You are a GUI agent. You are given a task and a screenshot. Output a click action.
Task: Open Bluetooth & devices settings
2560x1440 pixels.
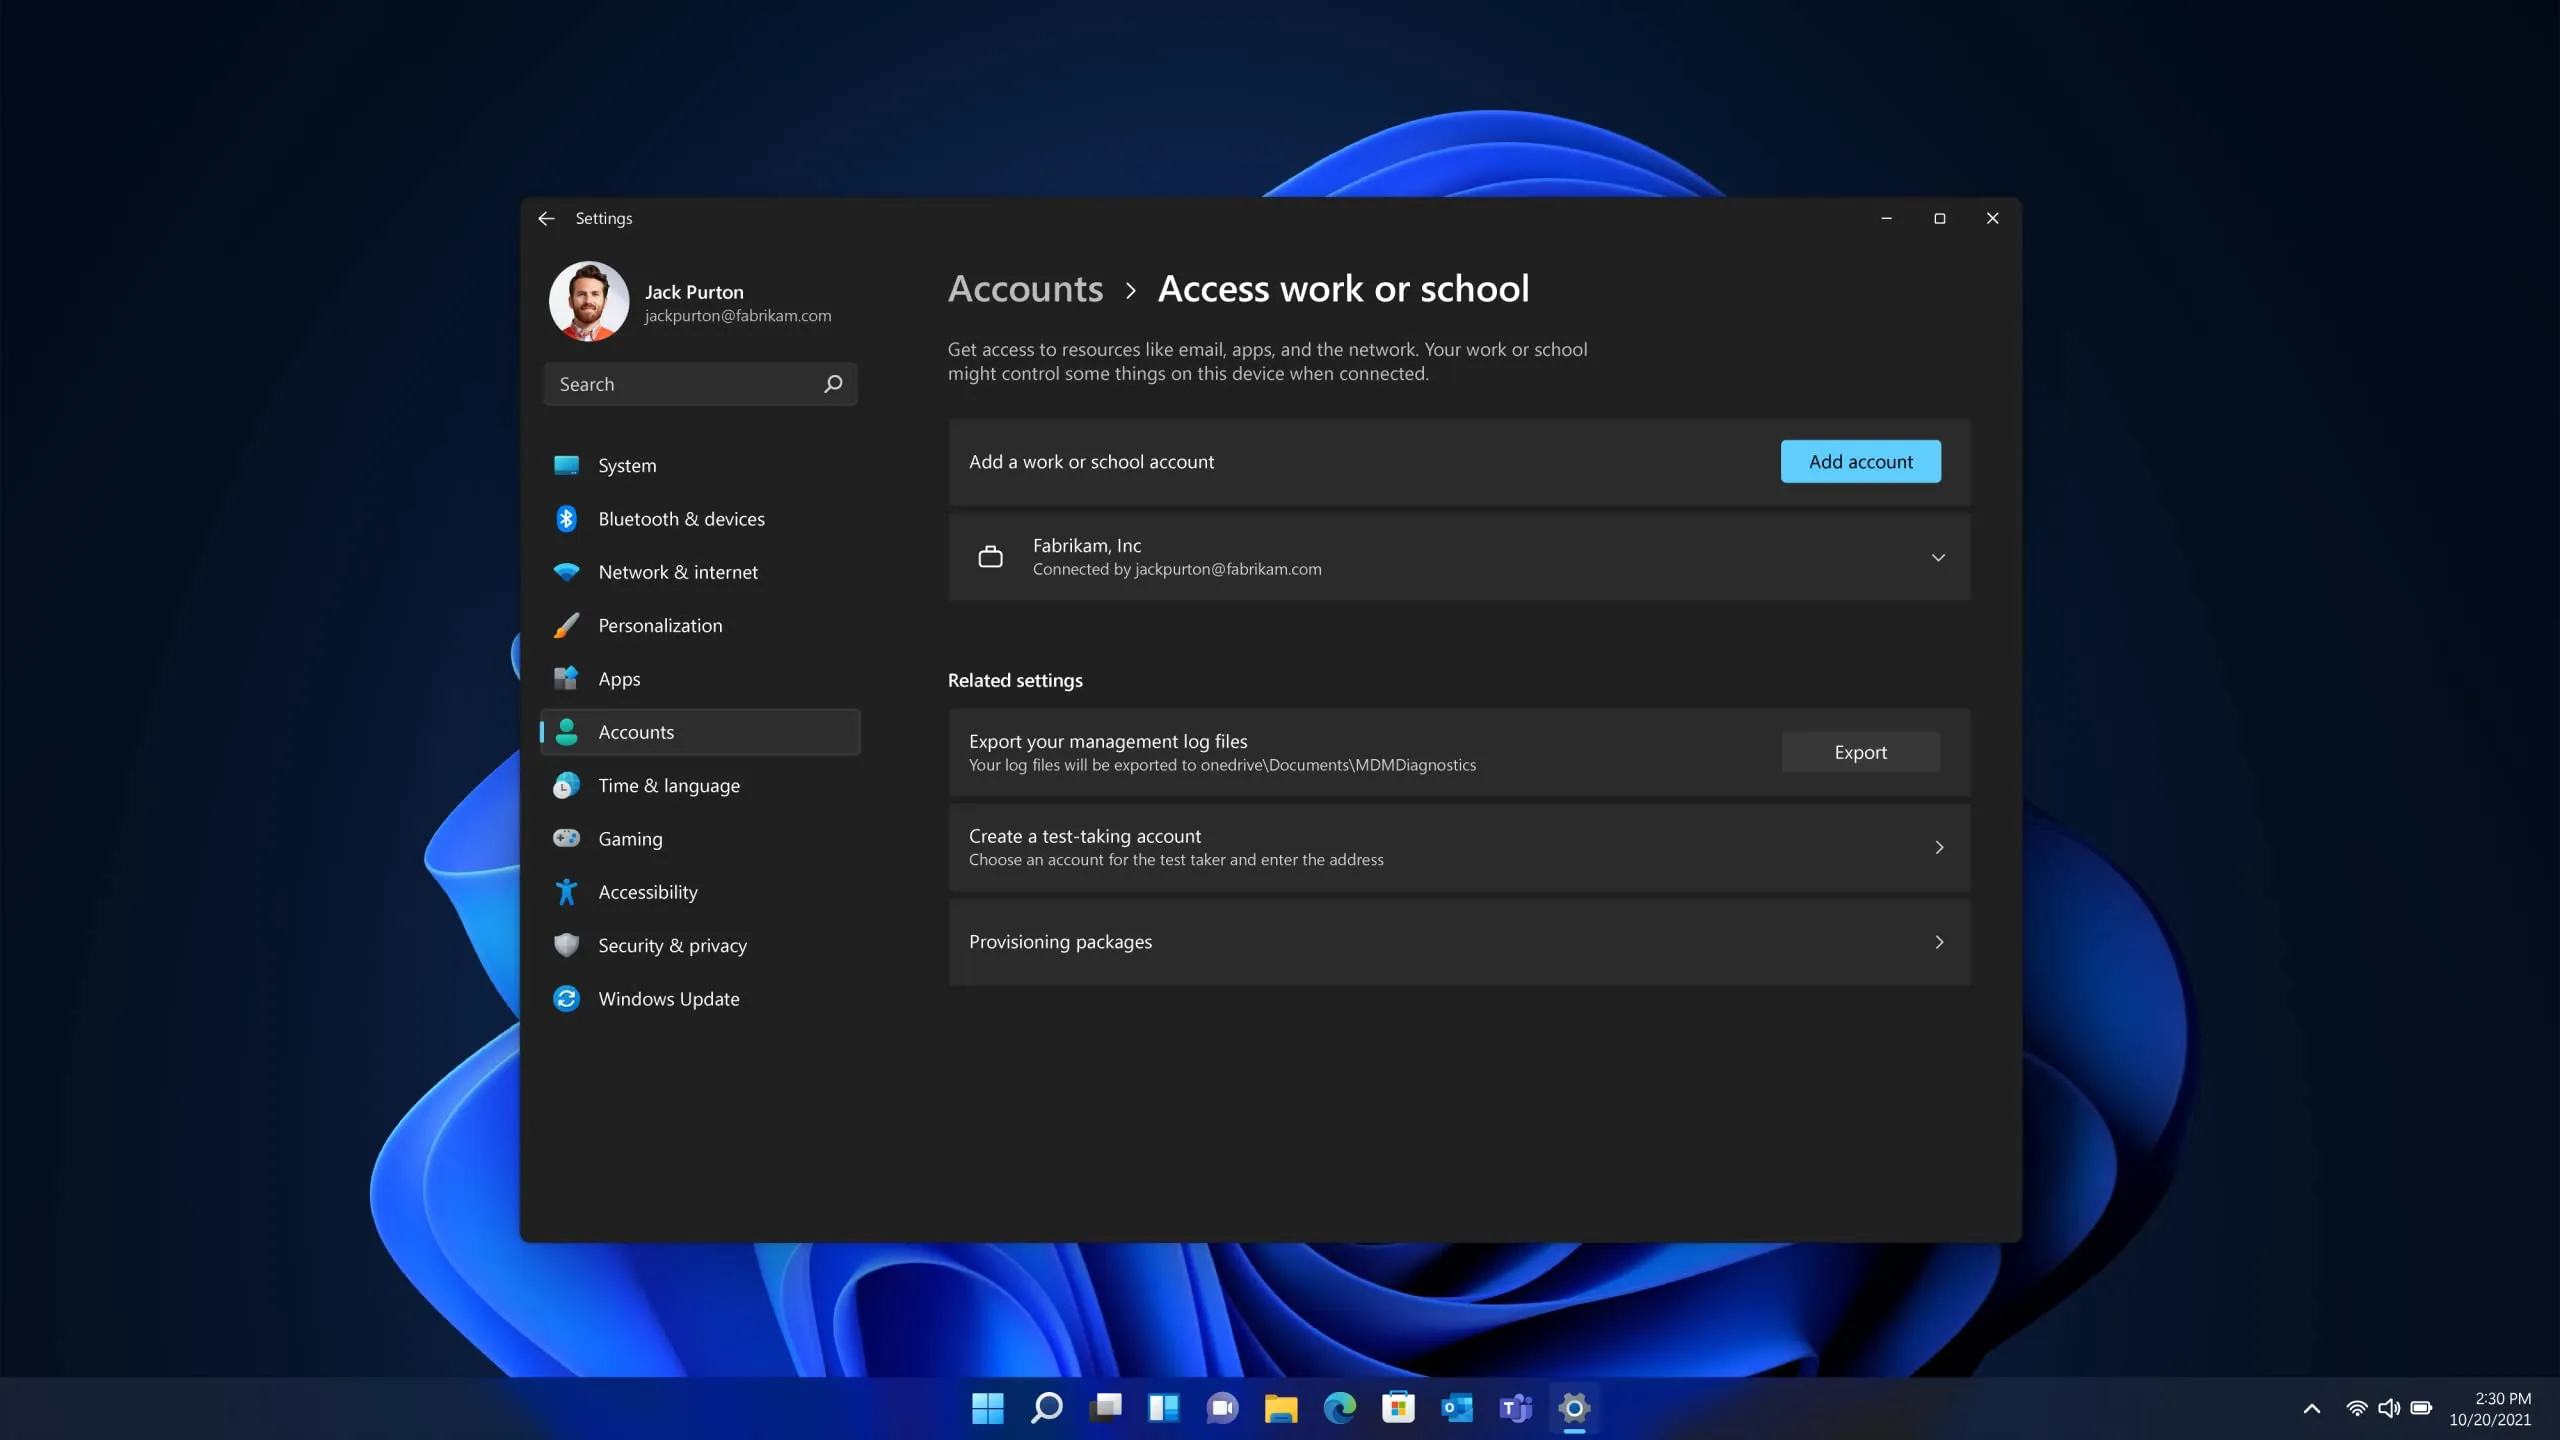pos(681,519)
